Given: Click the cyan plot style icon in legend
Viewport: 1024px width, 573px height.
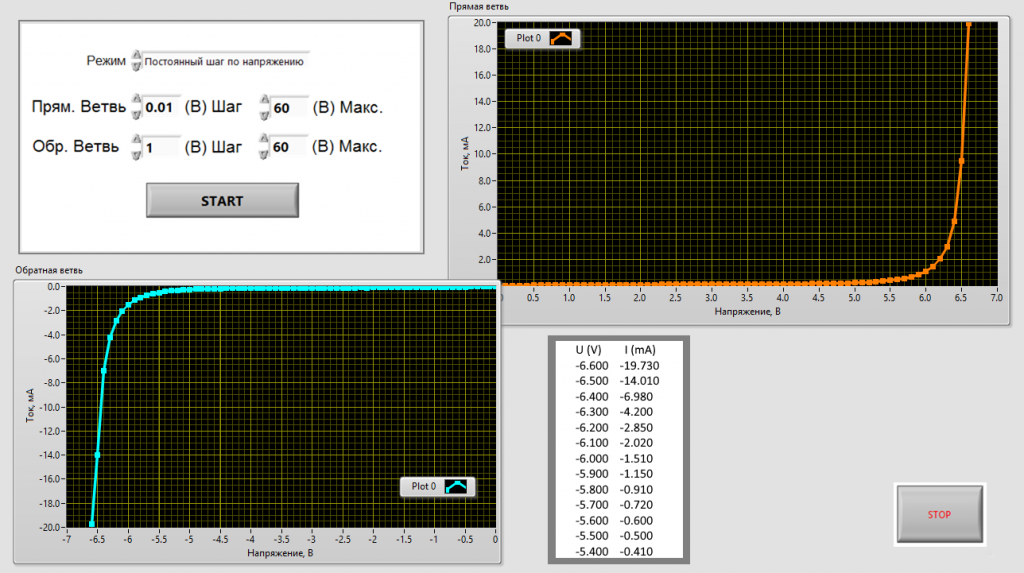Looking at the screenshot, I should [456, 487].
